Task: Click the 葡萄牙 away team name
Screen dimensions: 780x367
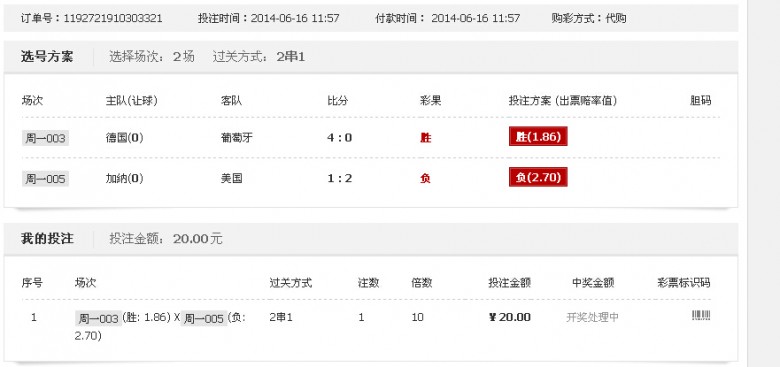Action: (x=237, y=137)
